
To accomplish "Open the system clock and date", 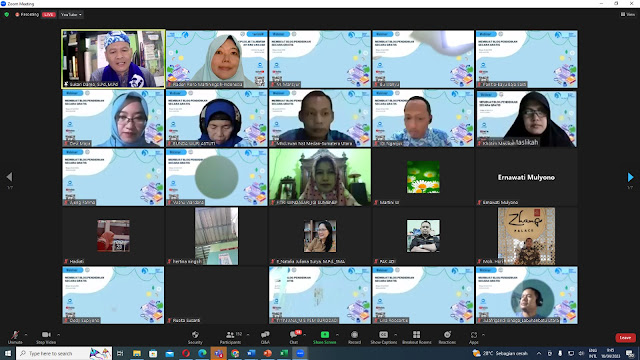I will point(611,353).
